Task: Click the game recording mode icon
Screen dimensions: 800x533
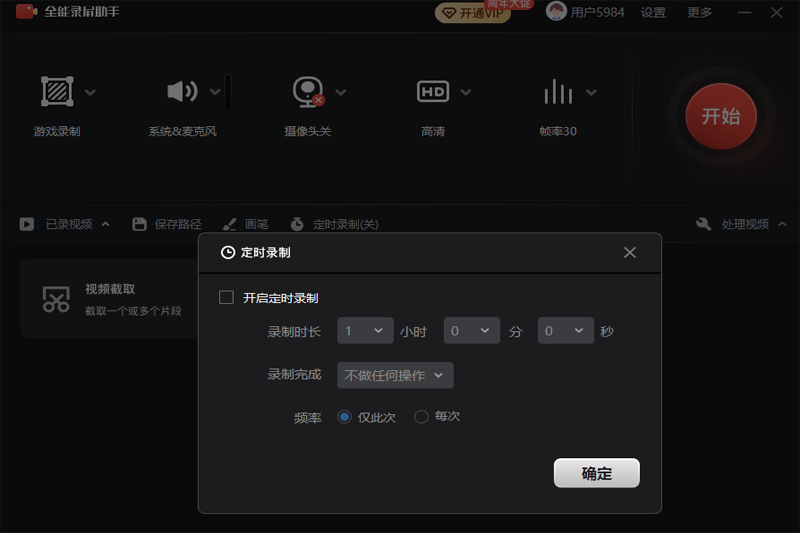Action: (x=57, y=92)
